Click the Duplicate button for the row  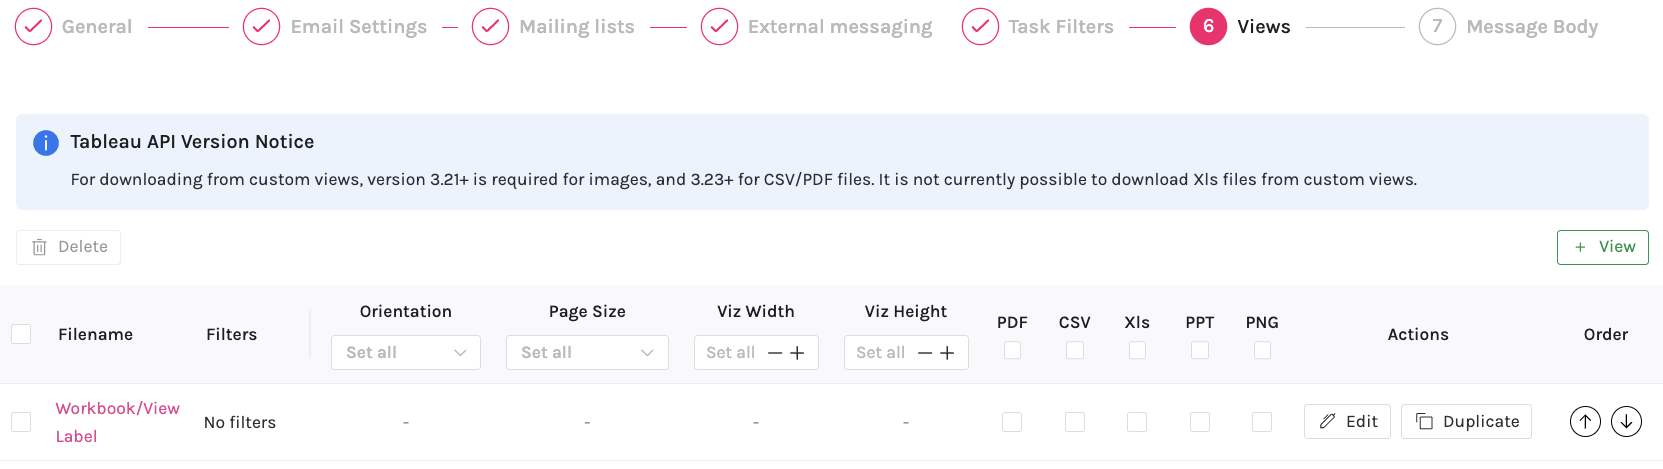[1466, 422]
